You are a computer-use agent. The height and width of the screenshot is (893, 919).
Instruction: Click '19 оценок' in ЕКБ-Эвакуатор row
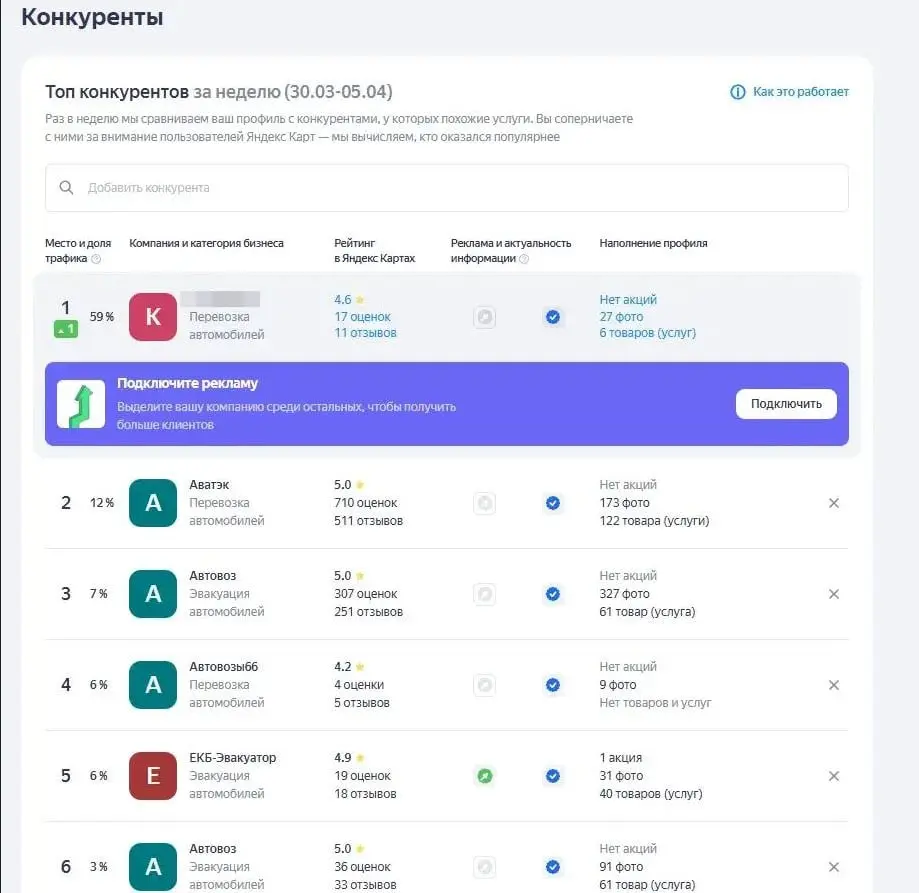click(x=362, y=776)
